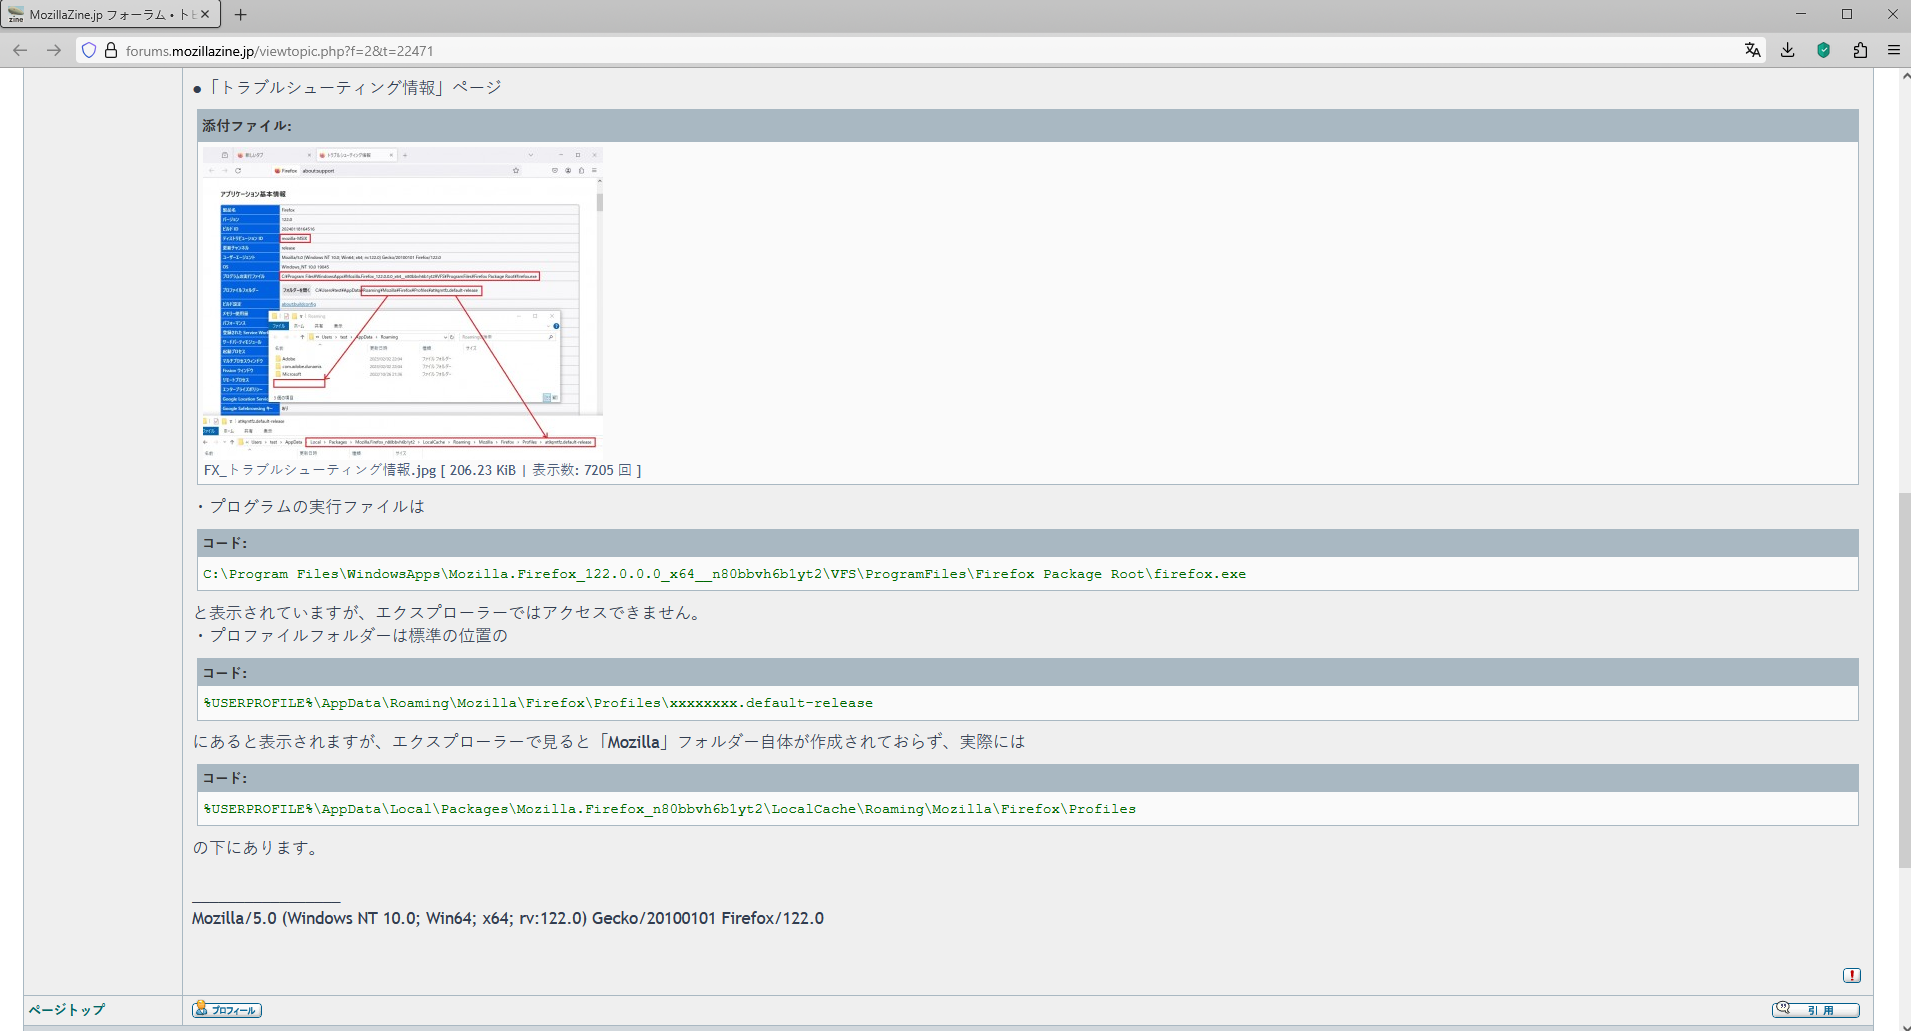Screen dimensions: 1911x1031
Task: Quote this post with 引用 button
Action: (1815, 1010)
